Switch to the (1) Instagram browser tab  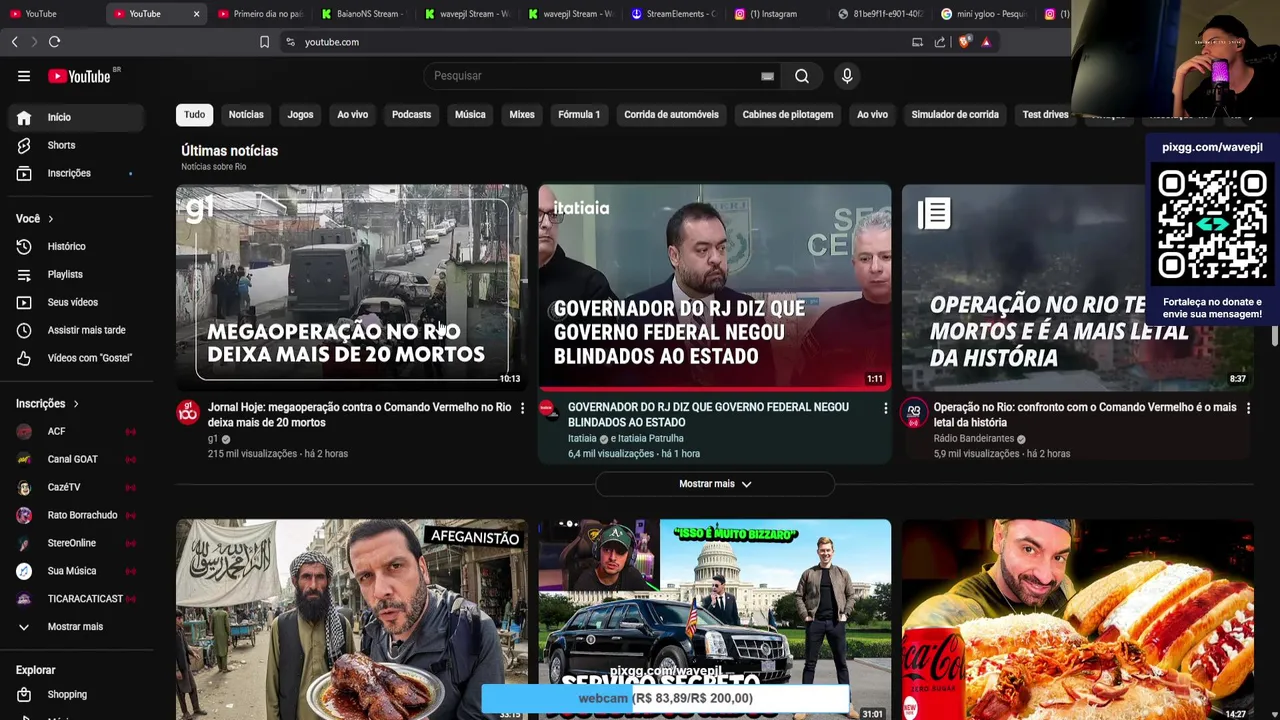[x=776, y=14]
